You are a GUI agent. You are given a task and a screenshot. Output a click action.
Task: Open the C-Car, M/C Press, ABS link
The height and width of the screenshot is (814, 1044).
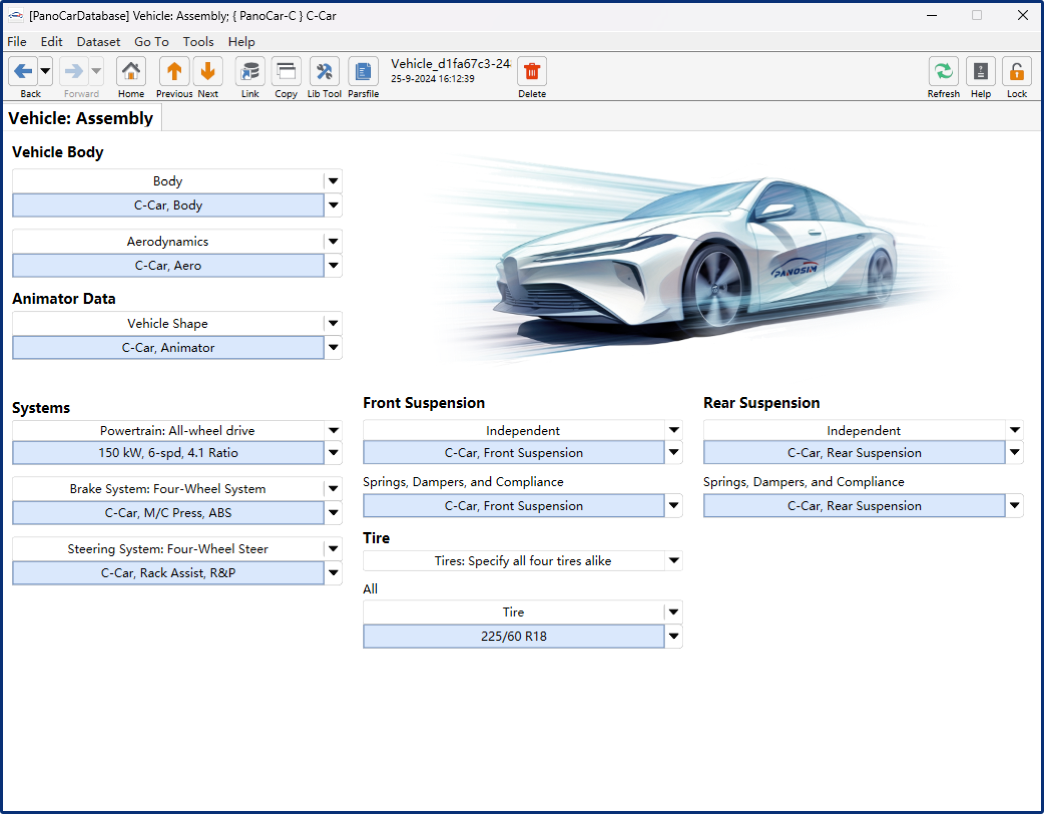click(x=168, y=512)
